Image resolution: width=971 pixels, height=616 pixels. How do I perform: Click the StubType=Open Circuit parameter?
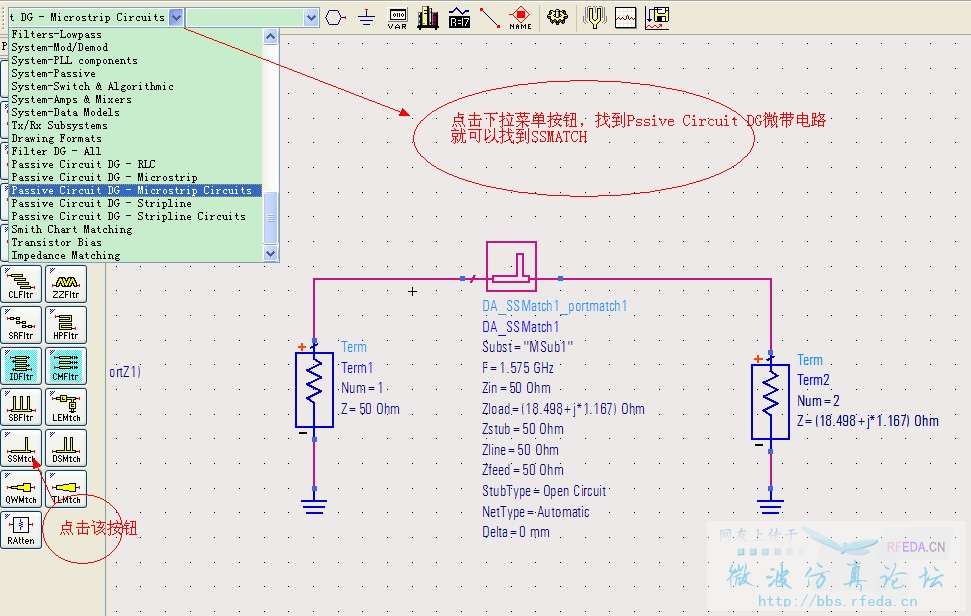point(544,491)
